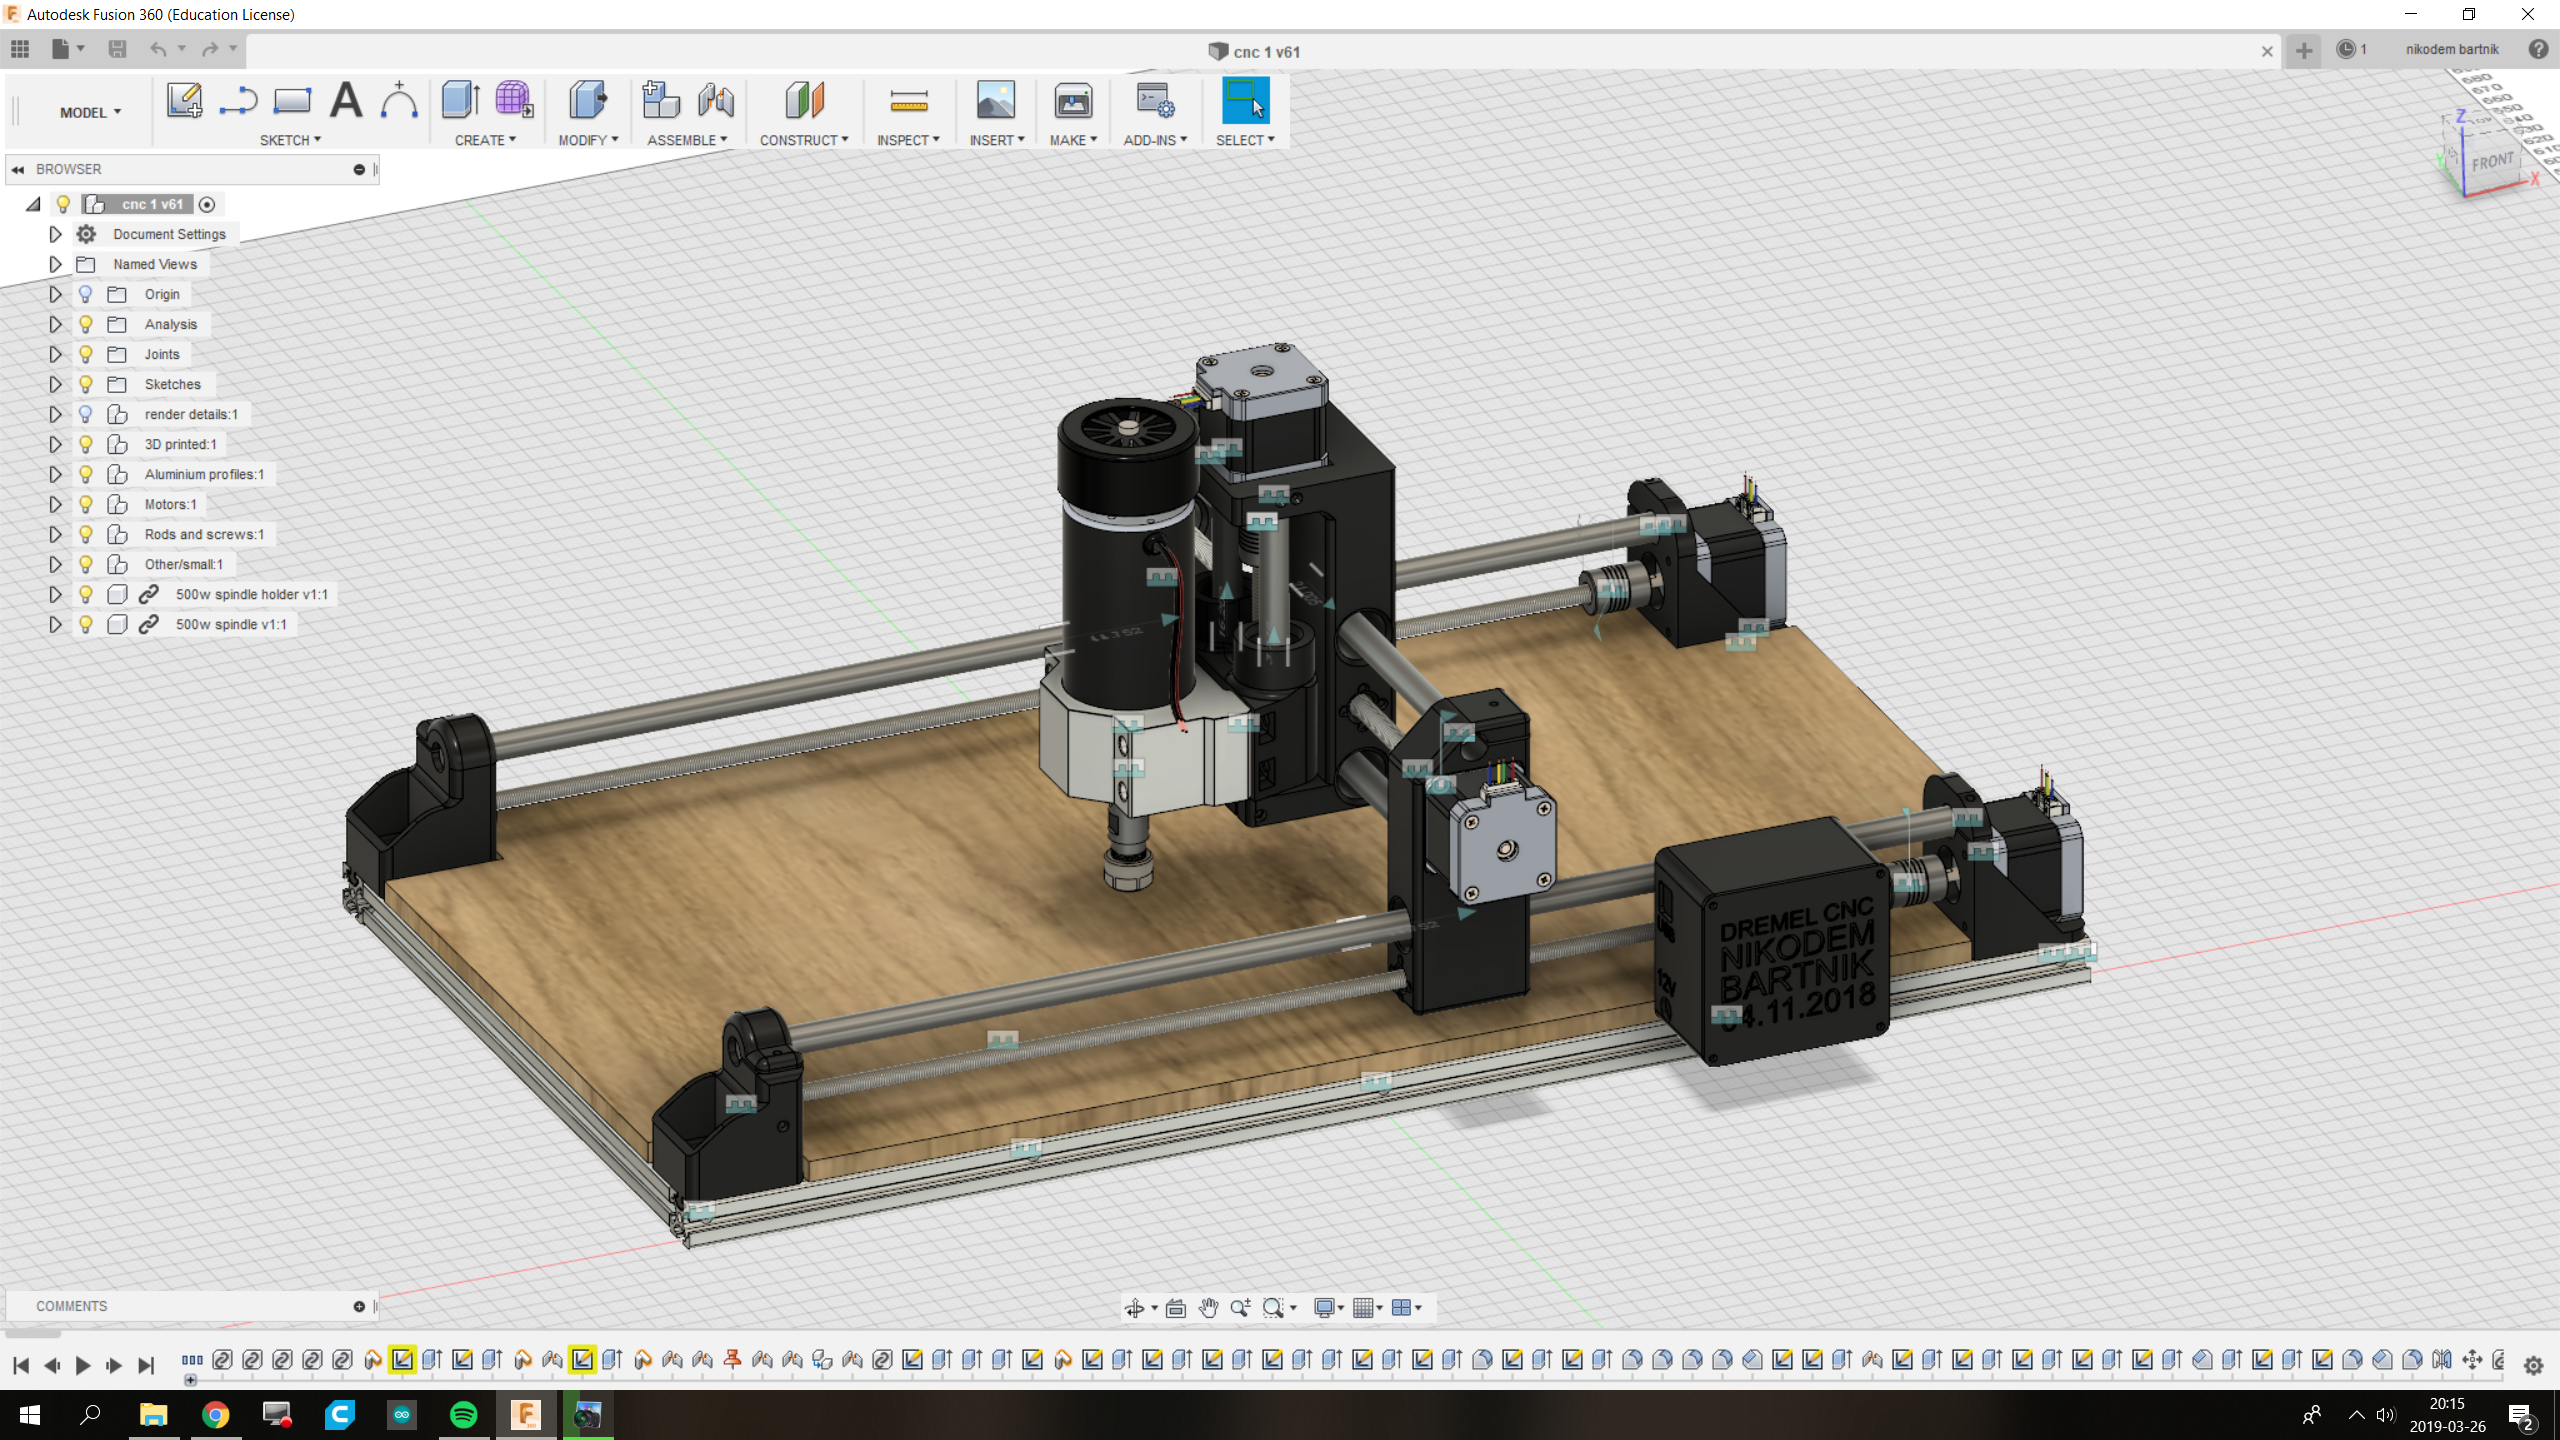Select the Extrude tool in Create
Image resolution: width=2560 pixels, height=1440 pixels.
click(x=460, y=101)
